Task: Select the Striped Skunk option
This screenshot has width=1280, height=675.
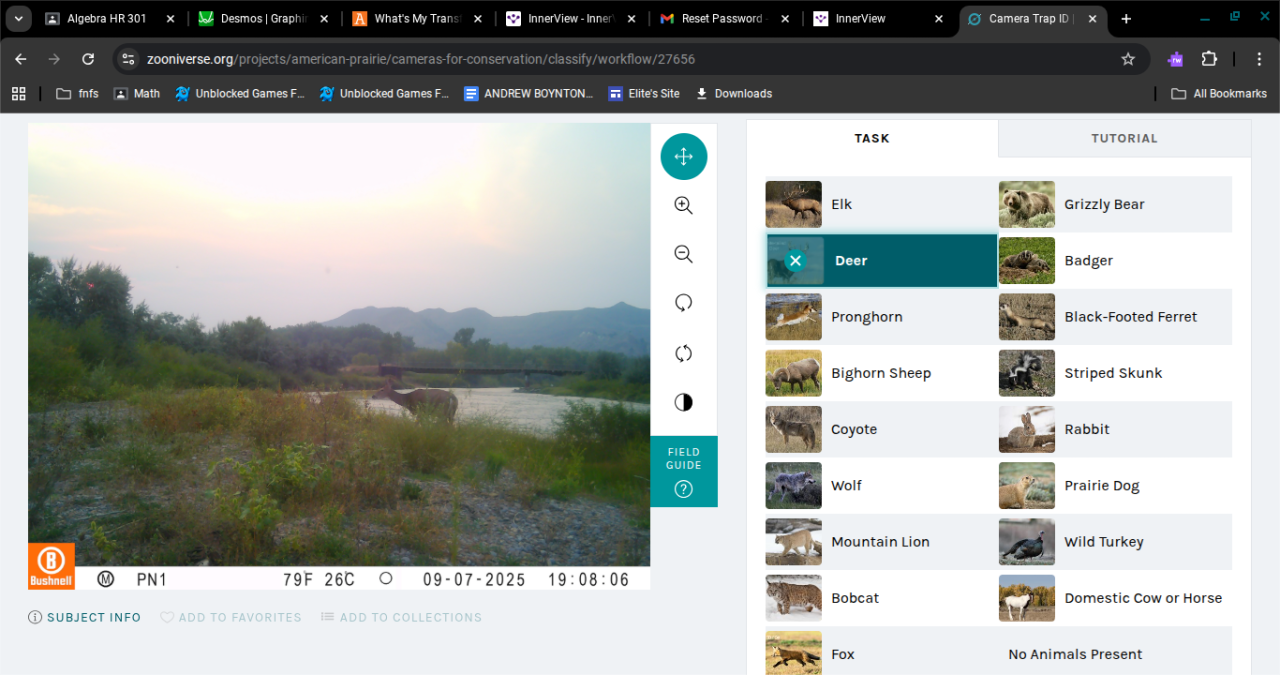Action: (1115, 373)
